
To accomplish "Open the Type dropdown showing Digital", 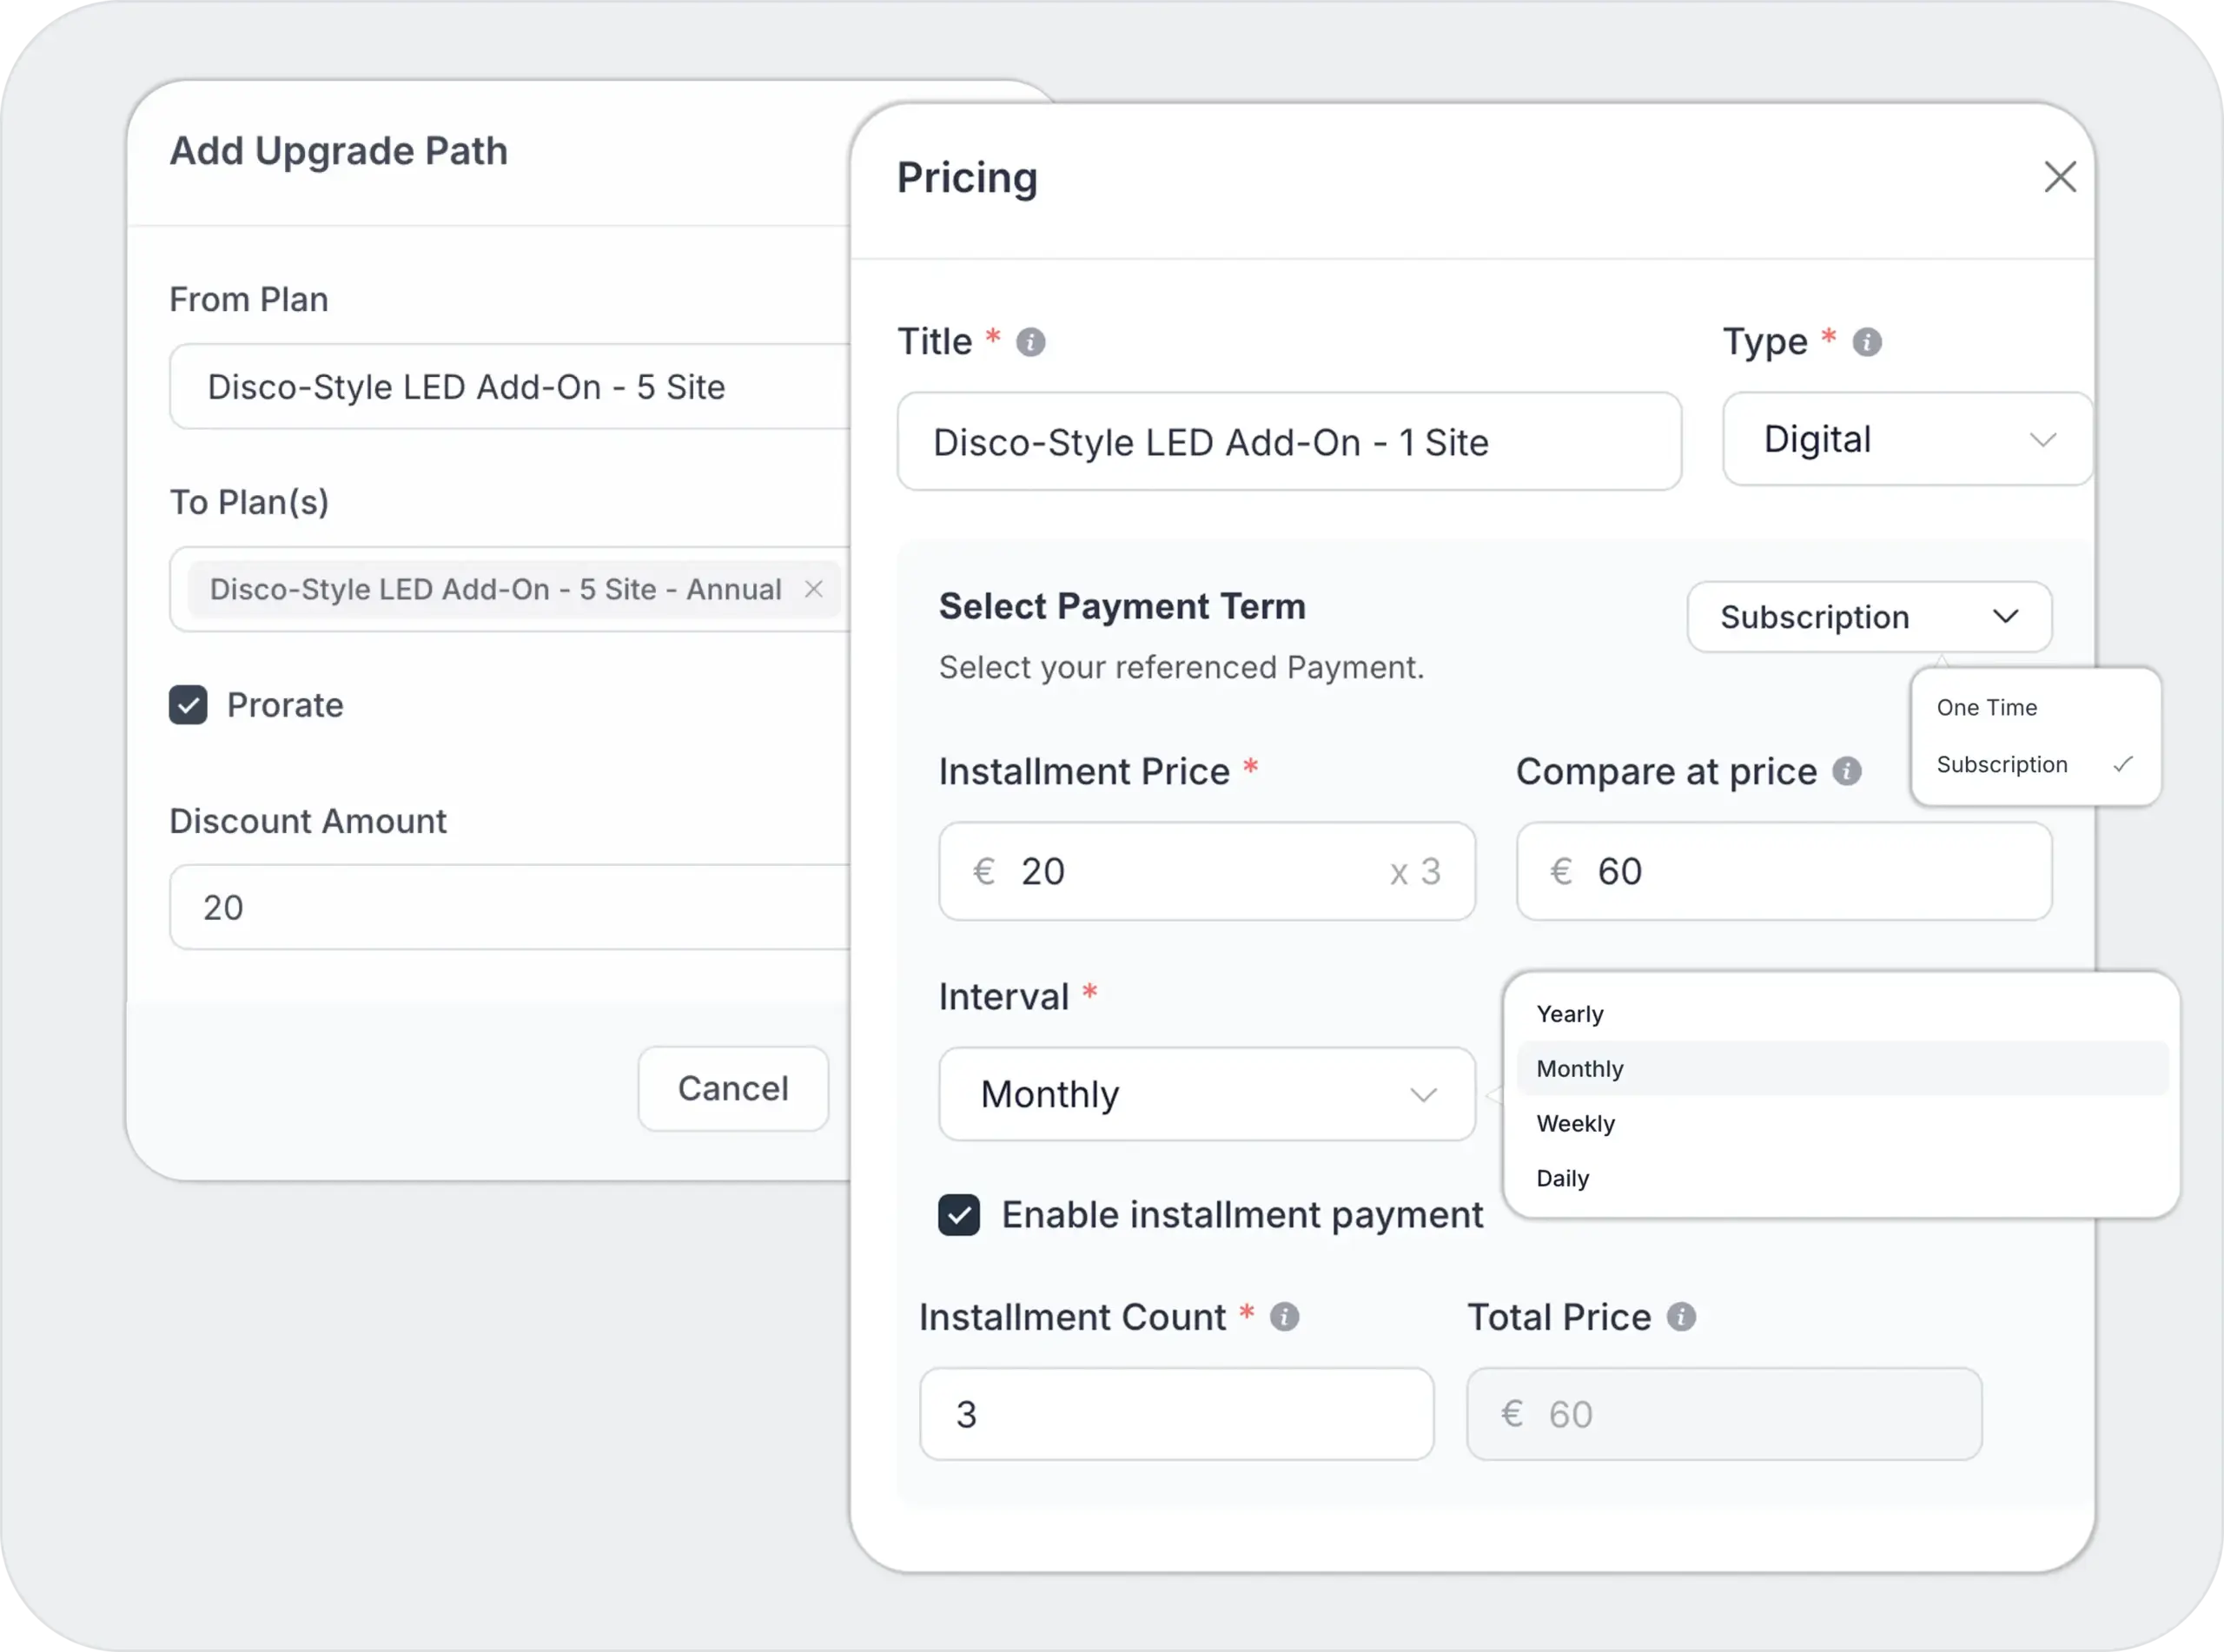I will click(x=1906, y=440).
